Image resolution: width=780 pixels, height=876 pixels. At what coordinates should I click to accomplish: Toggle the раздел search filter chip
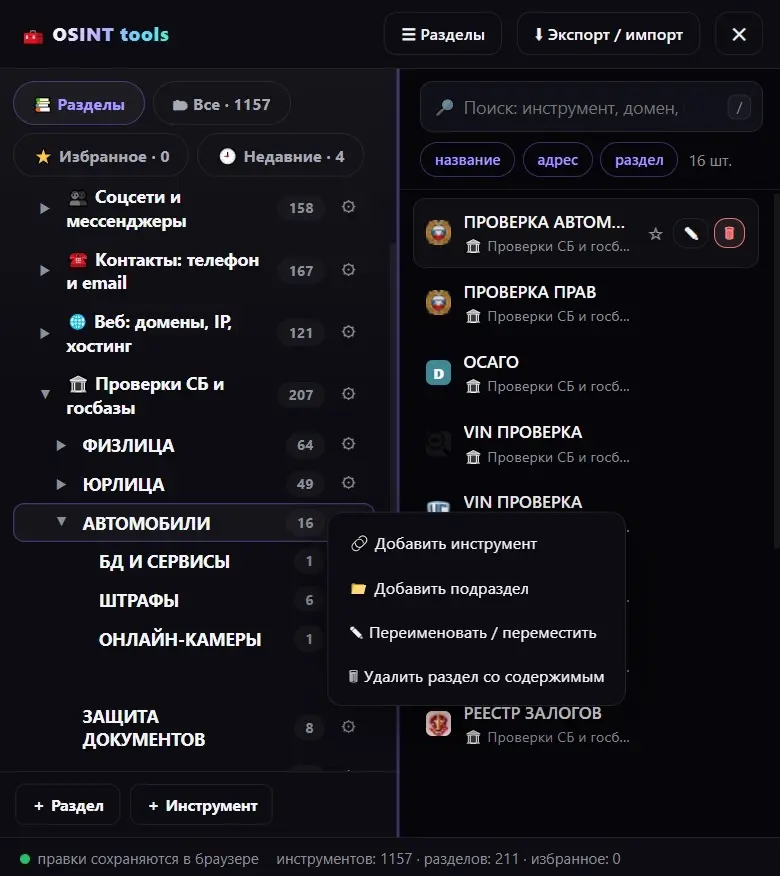click(x=639, y=160)
